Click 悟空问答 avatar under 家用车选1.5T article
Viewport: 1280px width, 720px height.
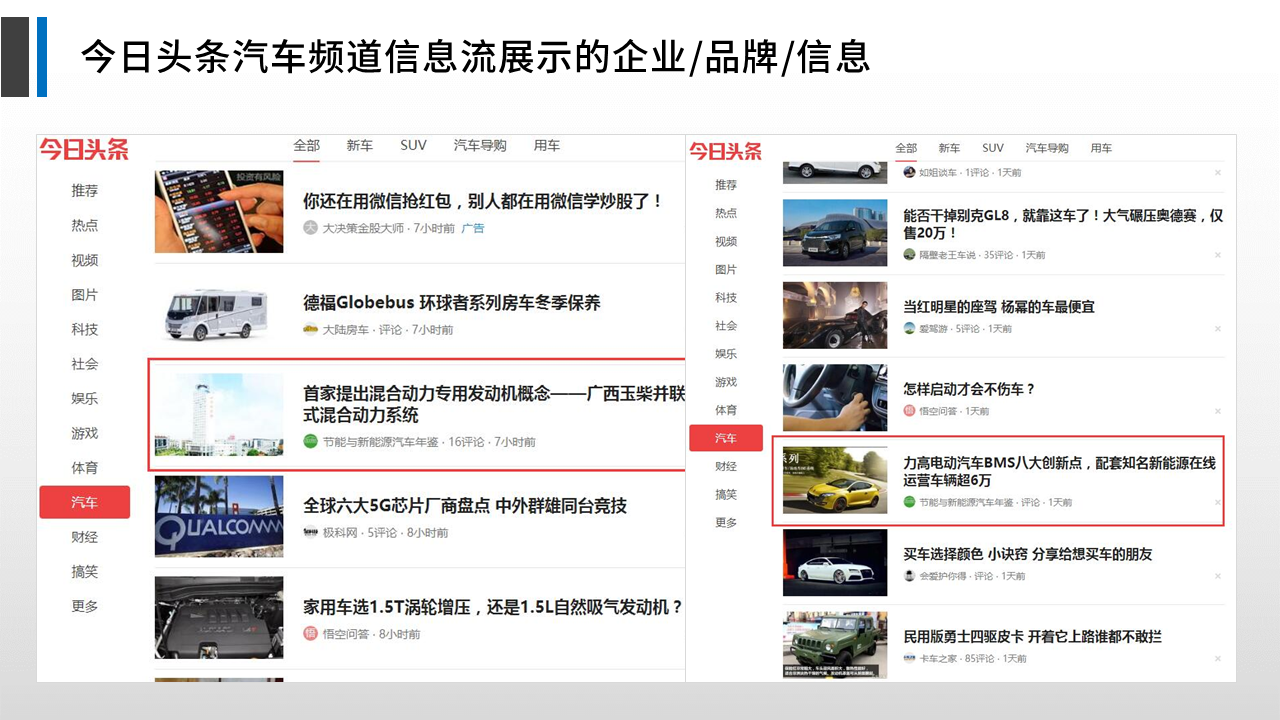pos(310,634)
